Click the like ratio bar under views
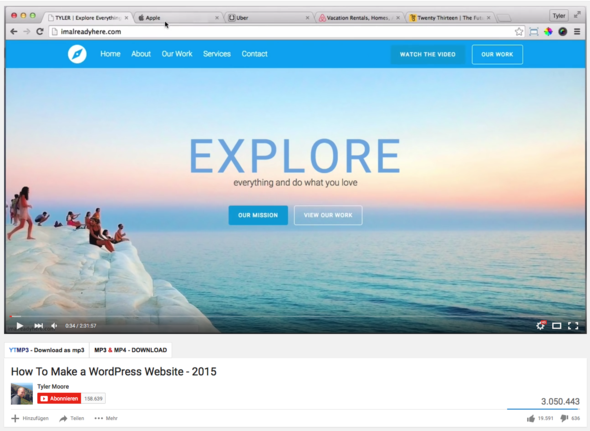Viewport: 590px width, 431px height. click(543, 409)
